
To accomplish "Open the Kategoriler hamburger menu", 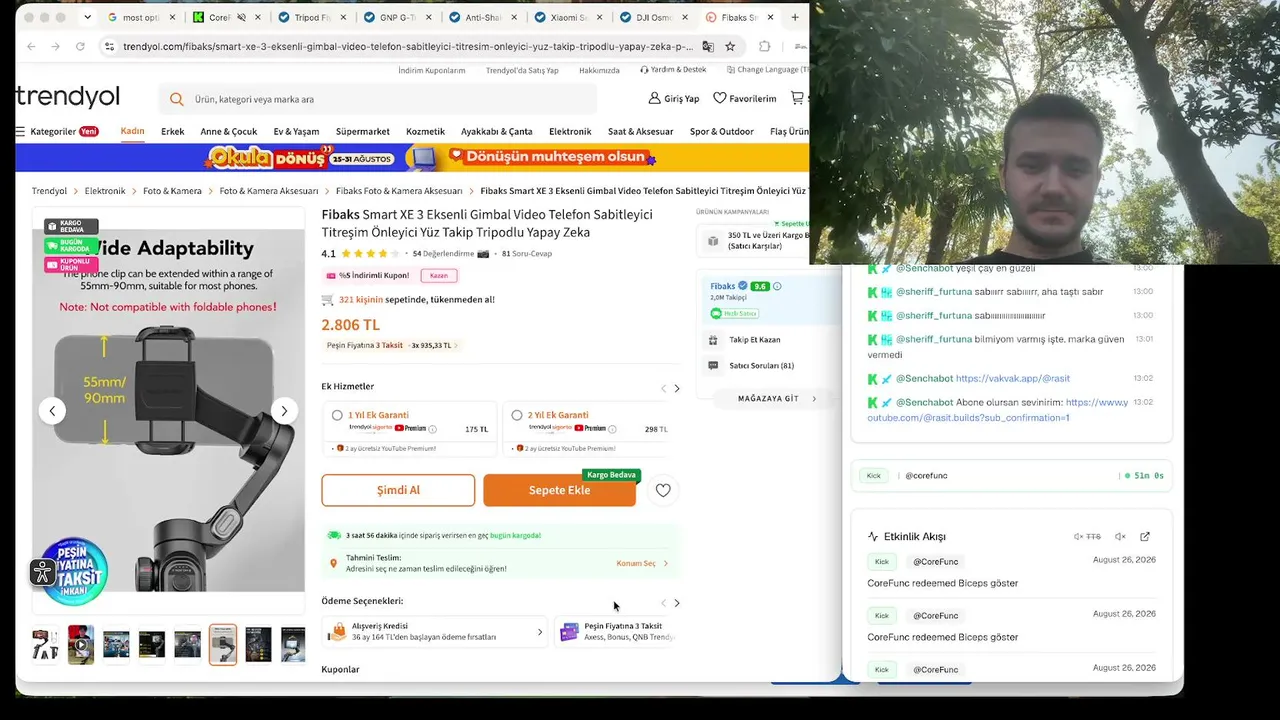I will click(20, 131).
